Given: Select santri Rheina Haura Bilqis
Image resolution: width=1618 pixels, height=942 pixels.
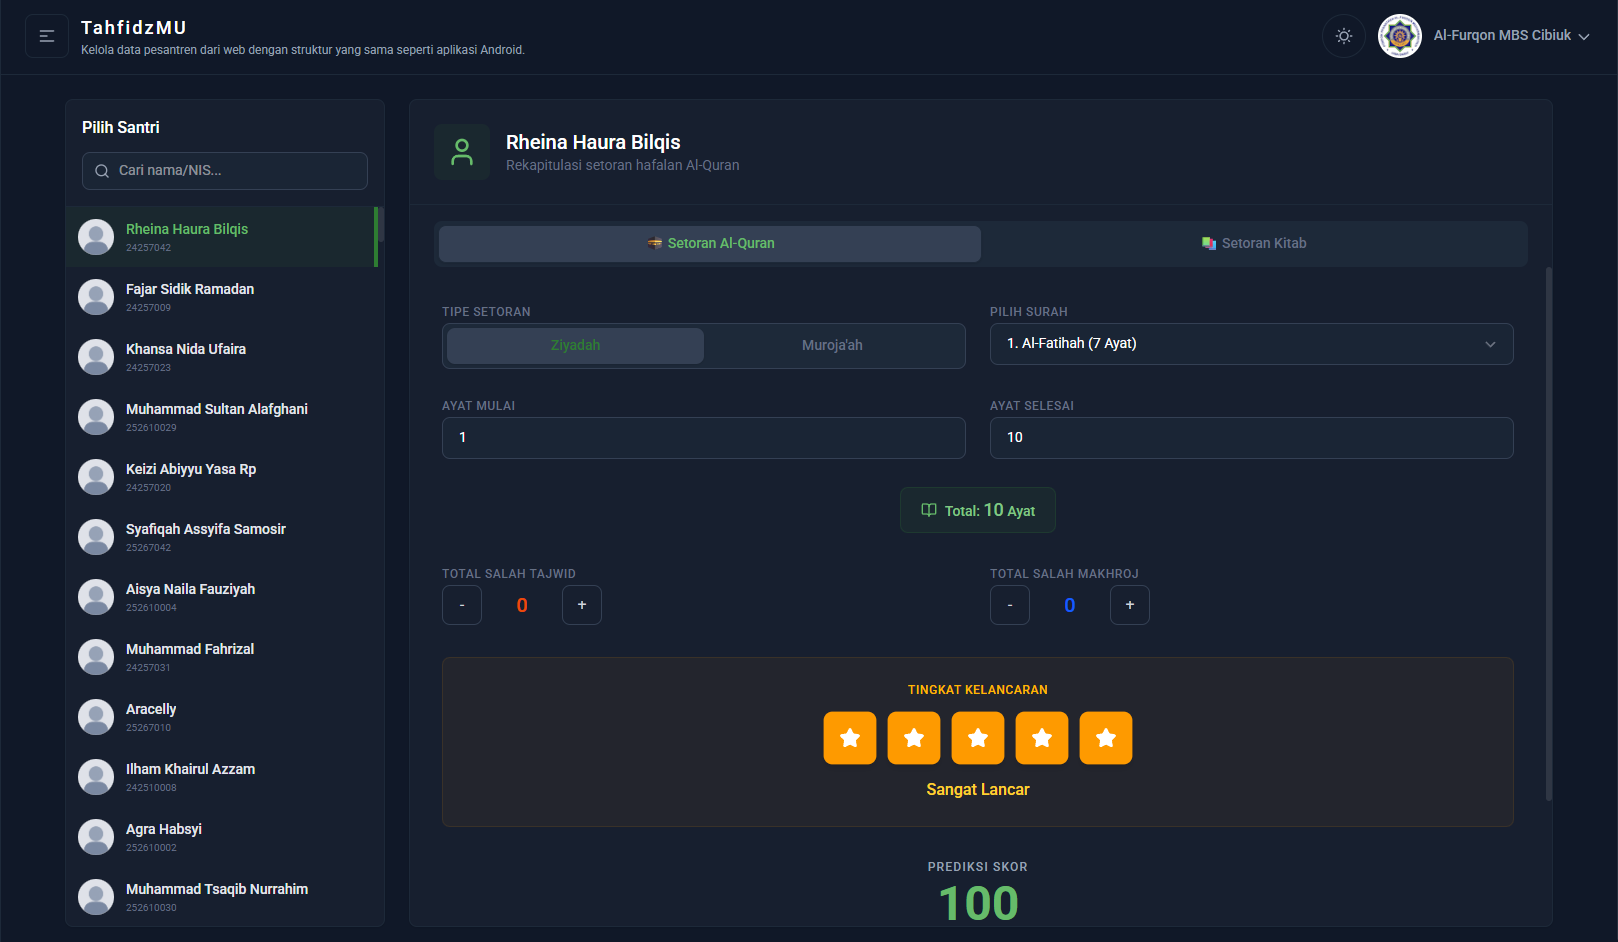Looking at the screenshot, I should click(x=222, y=237).
